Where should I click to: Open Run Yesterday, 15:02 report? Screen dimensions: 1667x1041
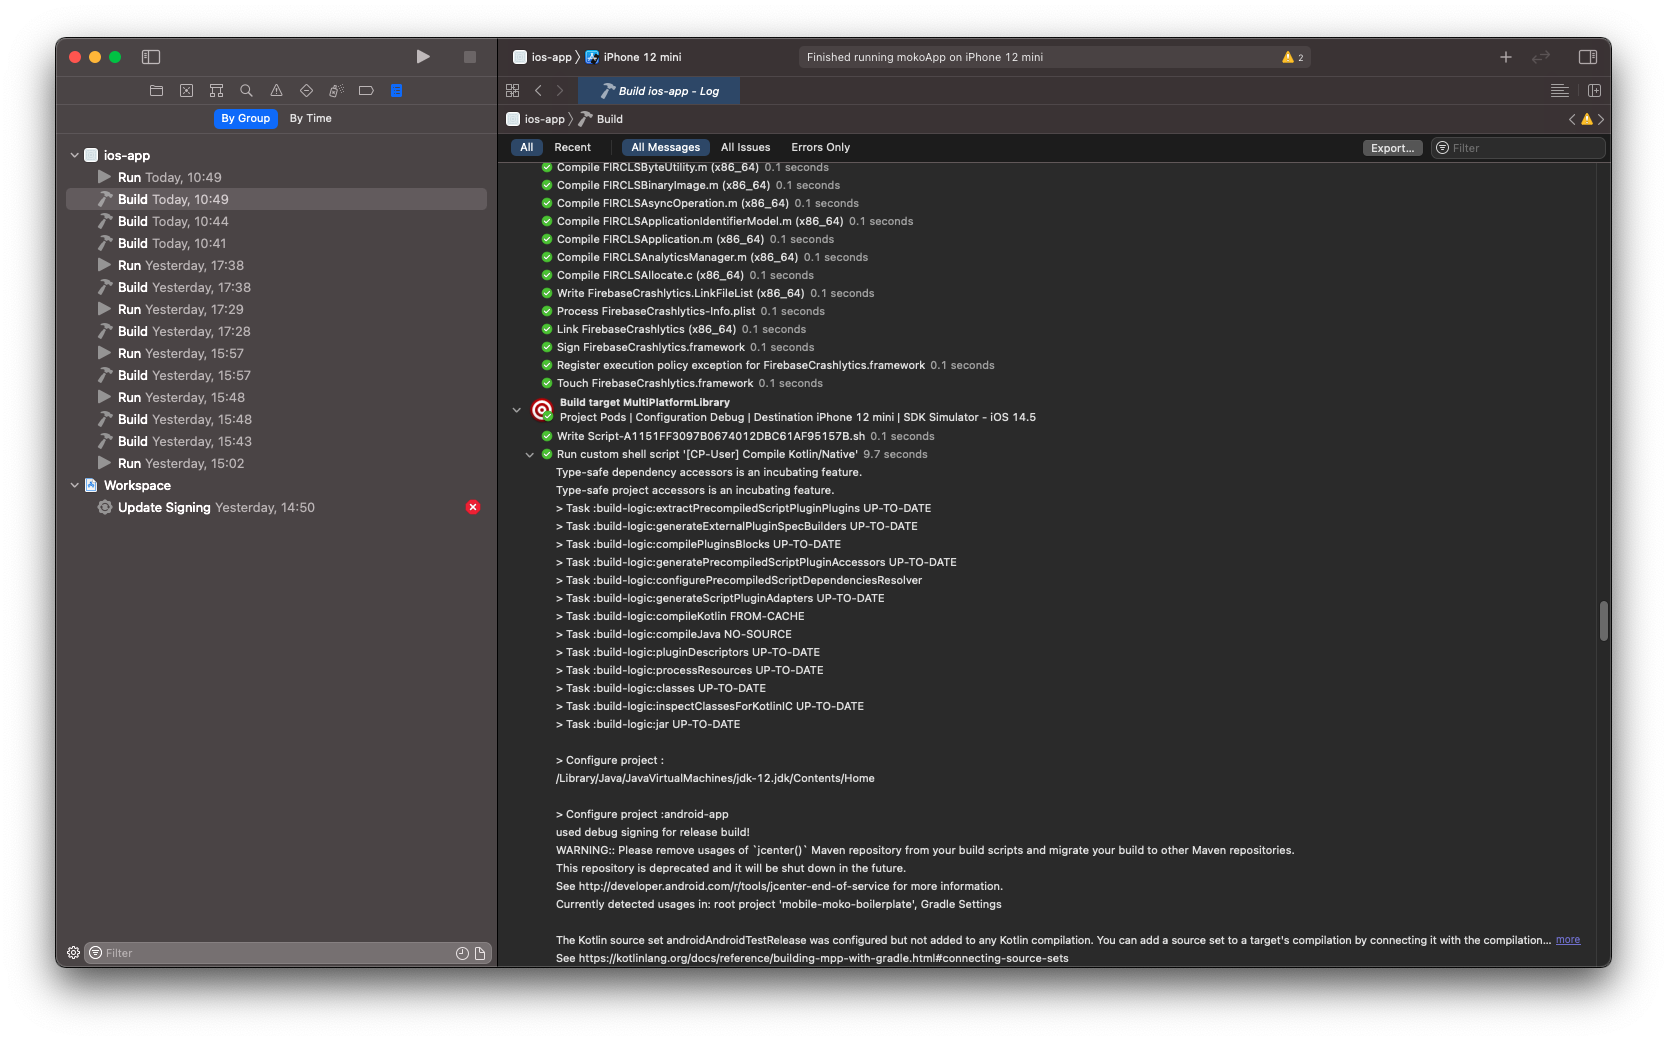(x=276, y=463)
